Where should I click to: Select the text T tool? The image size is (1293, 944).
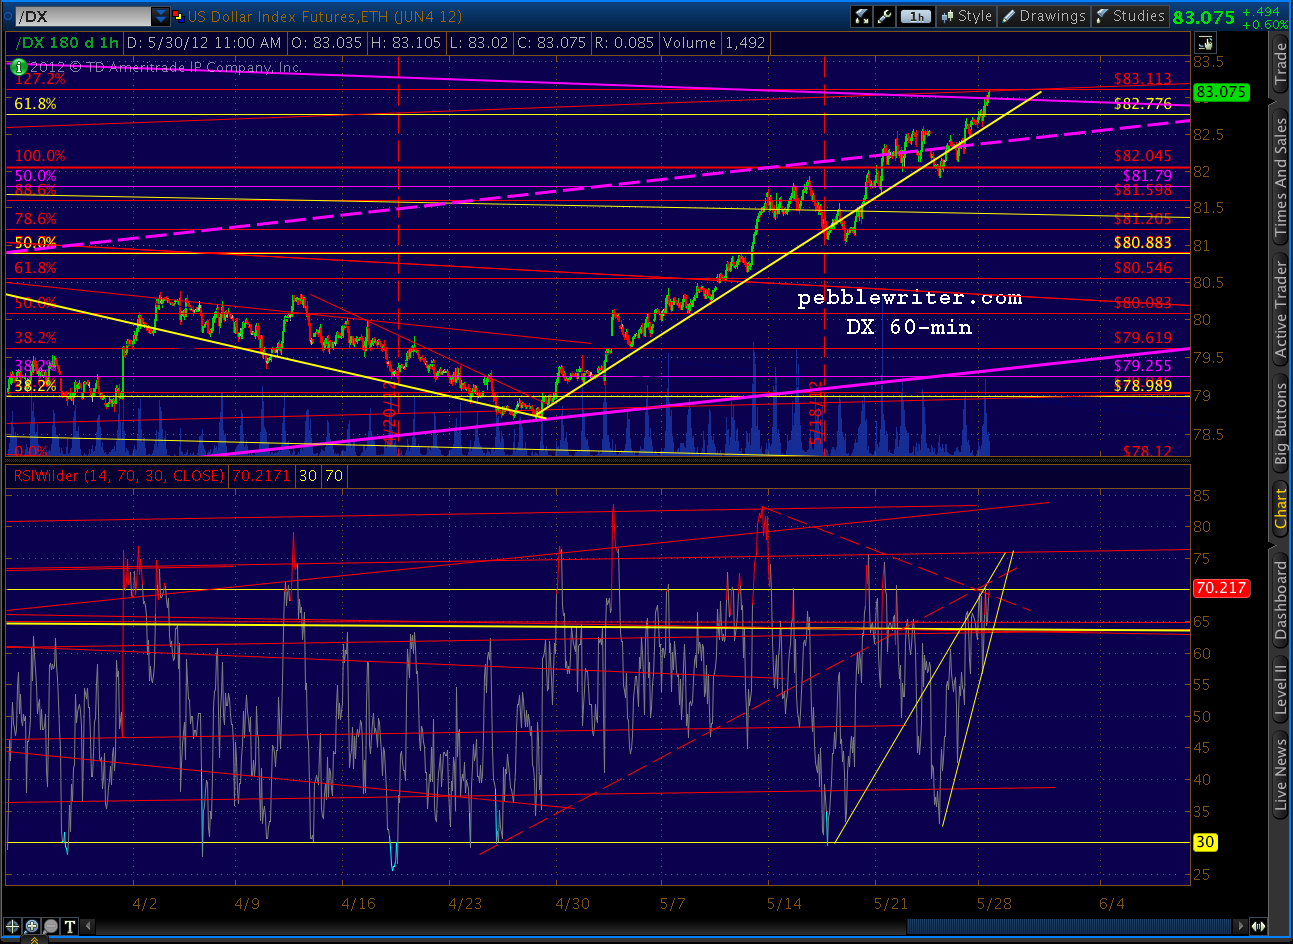pyautogui.click(x=67, y=926)
